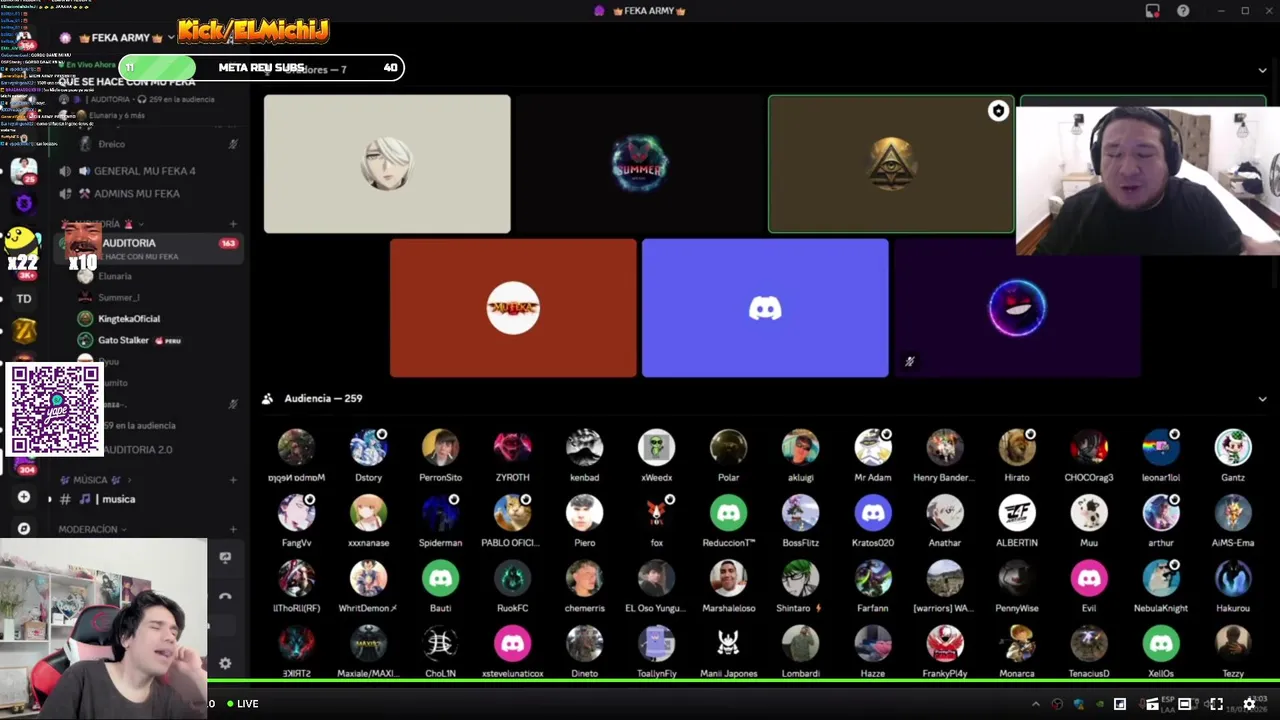The image size is (1280, 720).
Task: Click Dstory avatar in audience
Action: point(368,448)
